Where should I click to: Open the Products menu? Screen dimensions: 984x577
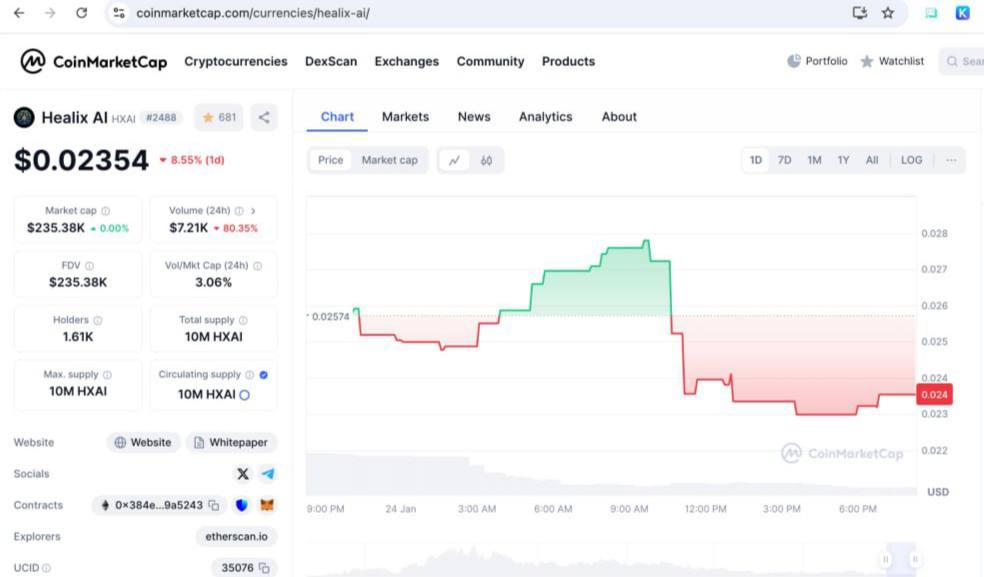pos(569,62)
